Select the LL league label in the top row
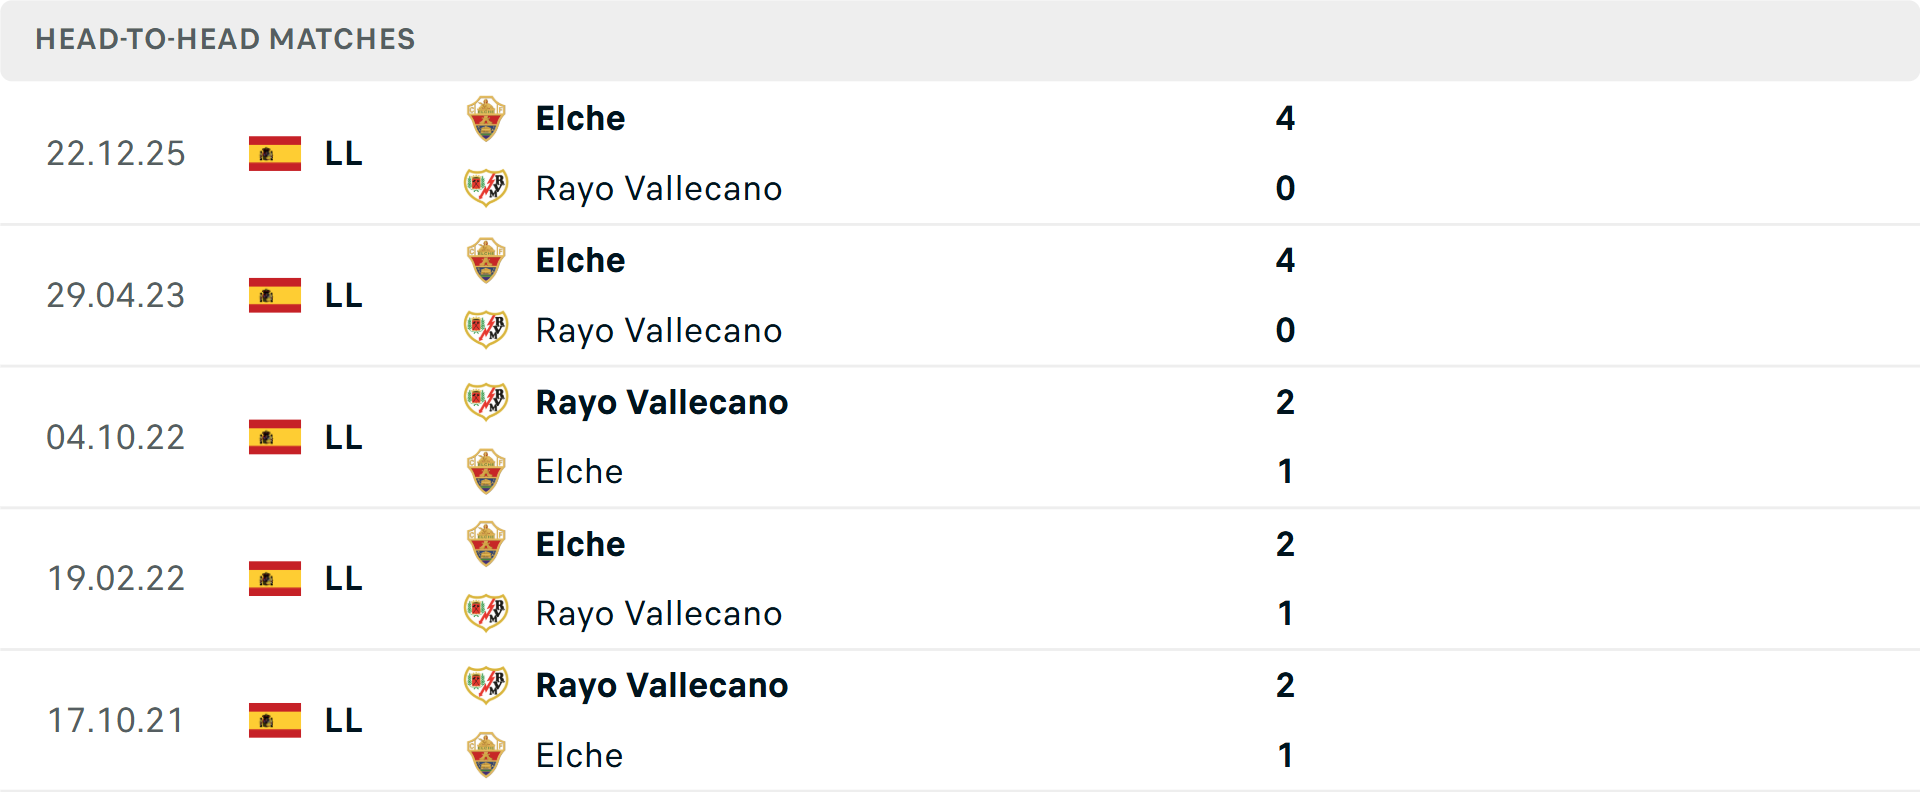The image size is (1920, 792). point(341,153)
